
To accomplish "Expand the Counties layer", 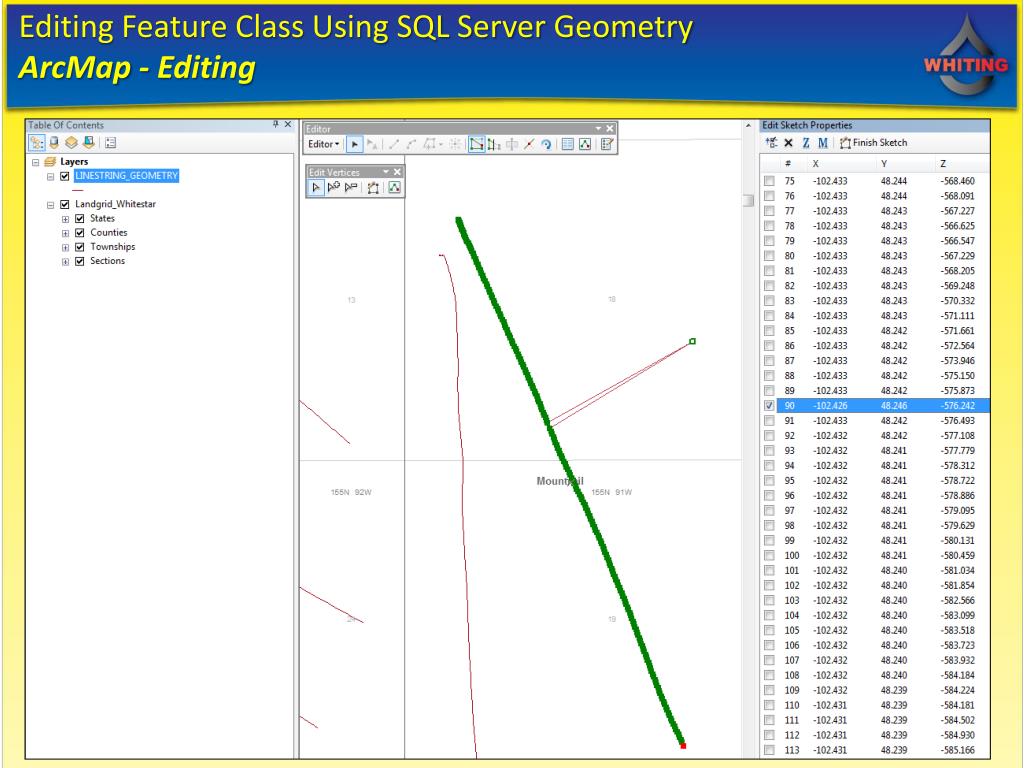I will point(65,234).
